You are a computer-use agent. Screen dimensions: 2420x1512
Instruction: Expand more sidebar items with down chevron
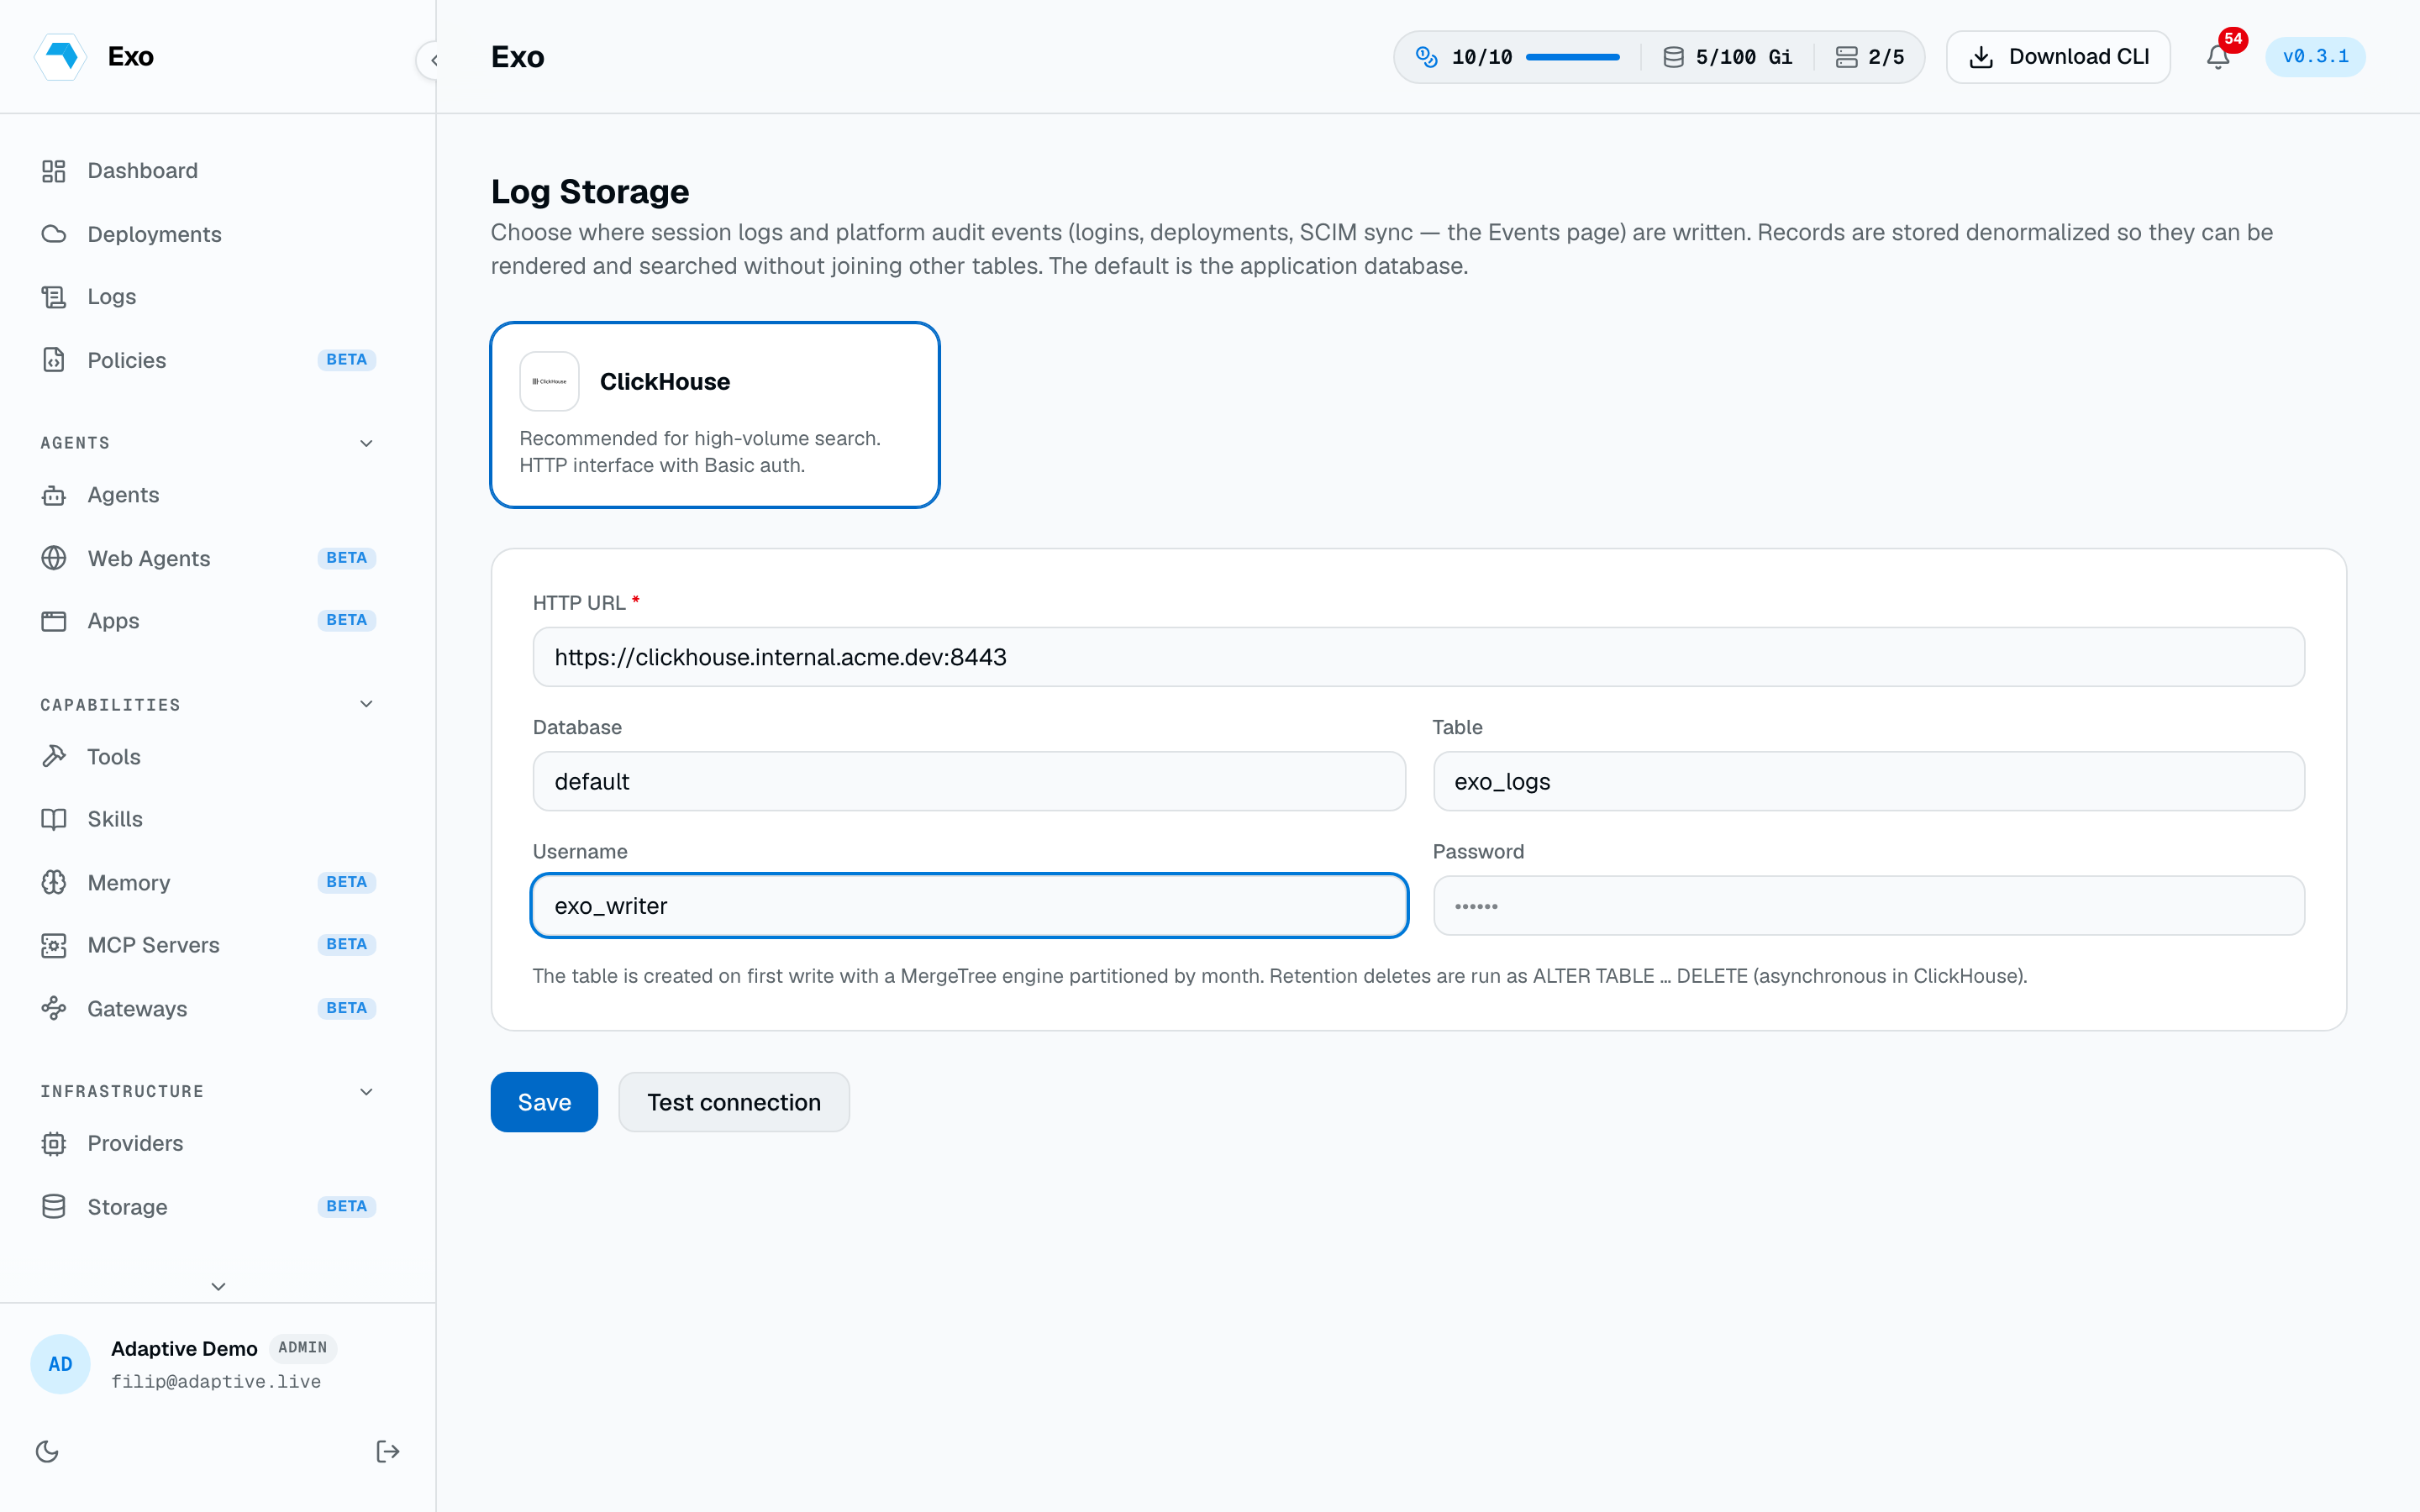pos(218,1286)
